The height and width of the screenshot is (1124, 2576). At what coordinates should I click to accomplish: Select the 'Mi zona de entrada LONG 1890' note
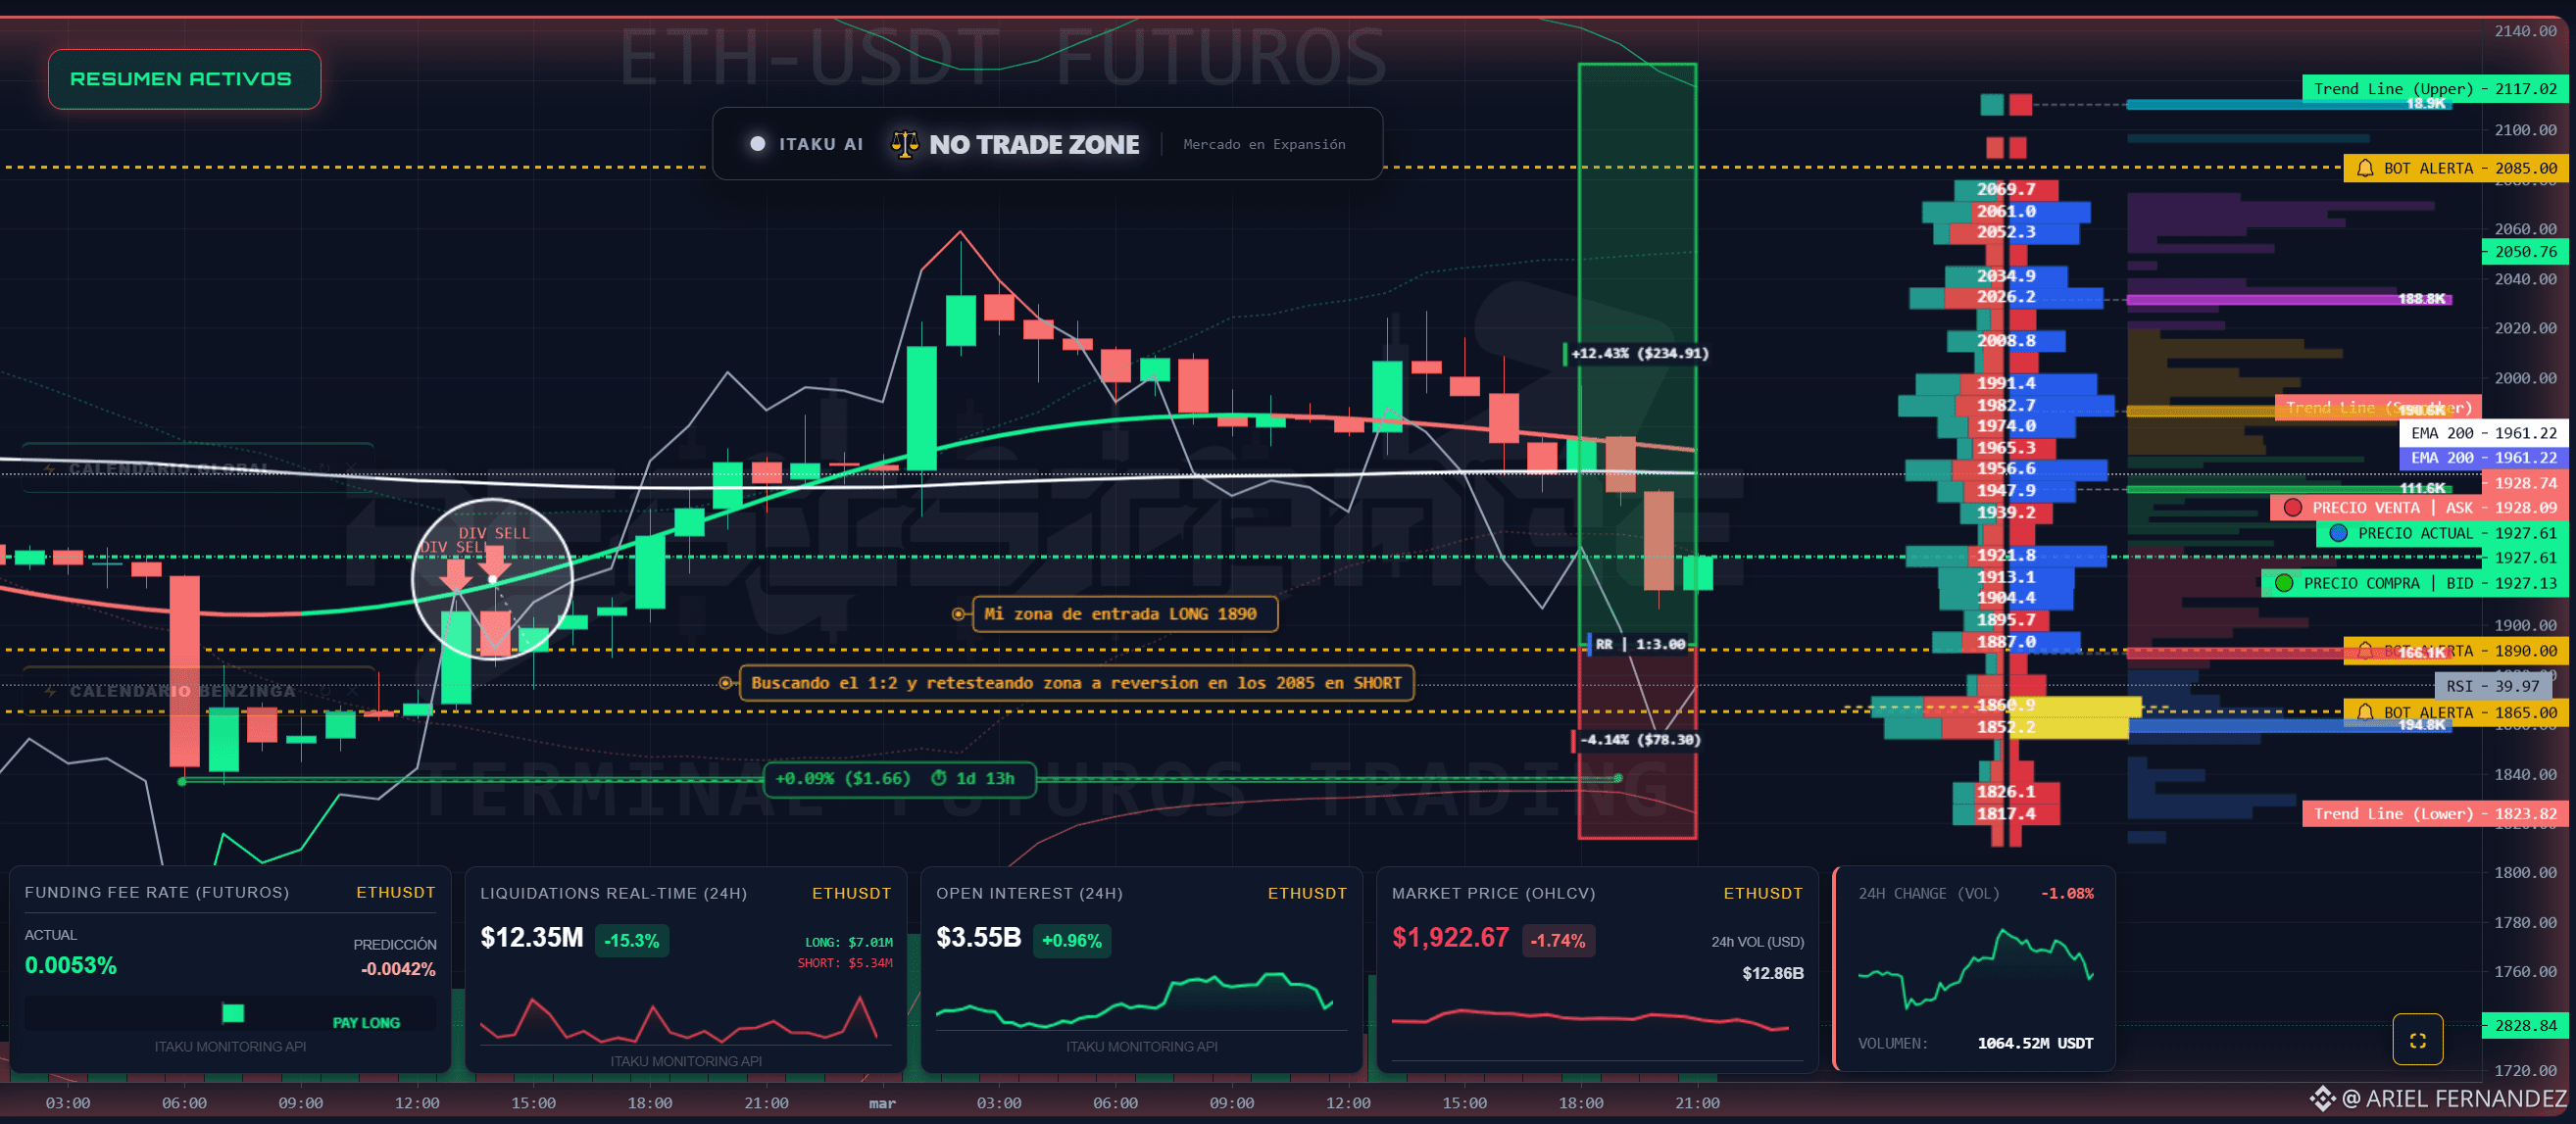pos(1125,614)
